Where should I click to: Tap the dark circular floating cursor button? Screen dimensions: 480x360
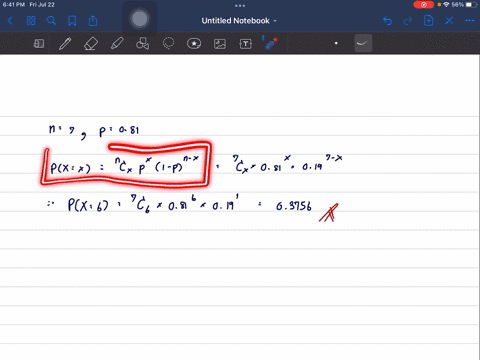point(140,19)
